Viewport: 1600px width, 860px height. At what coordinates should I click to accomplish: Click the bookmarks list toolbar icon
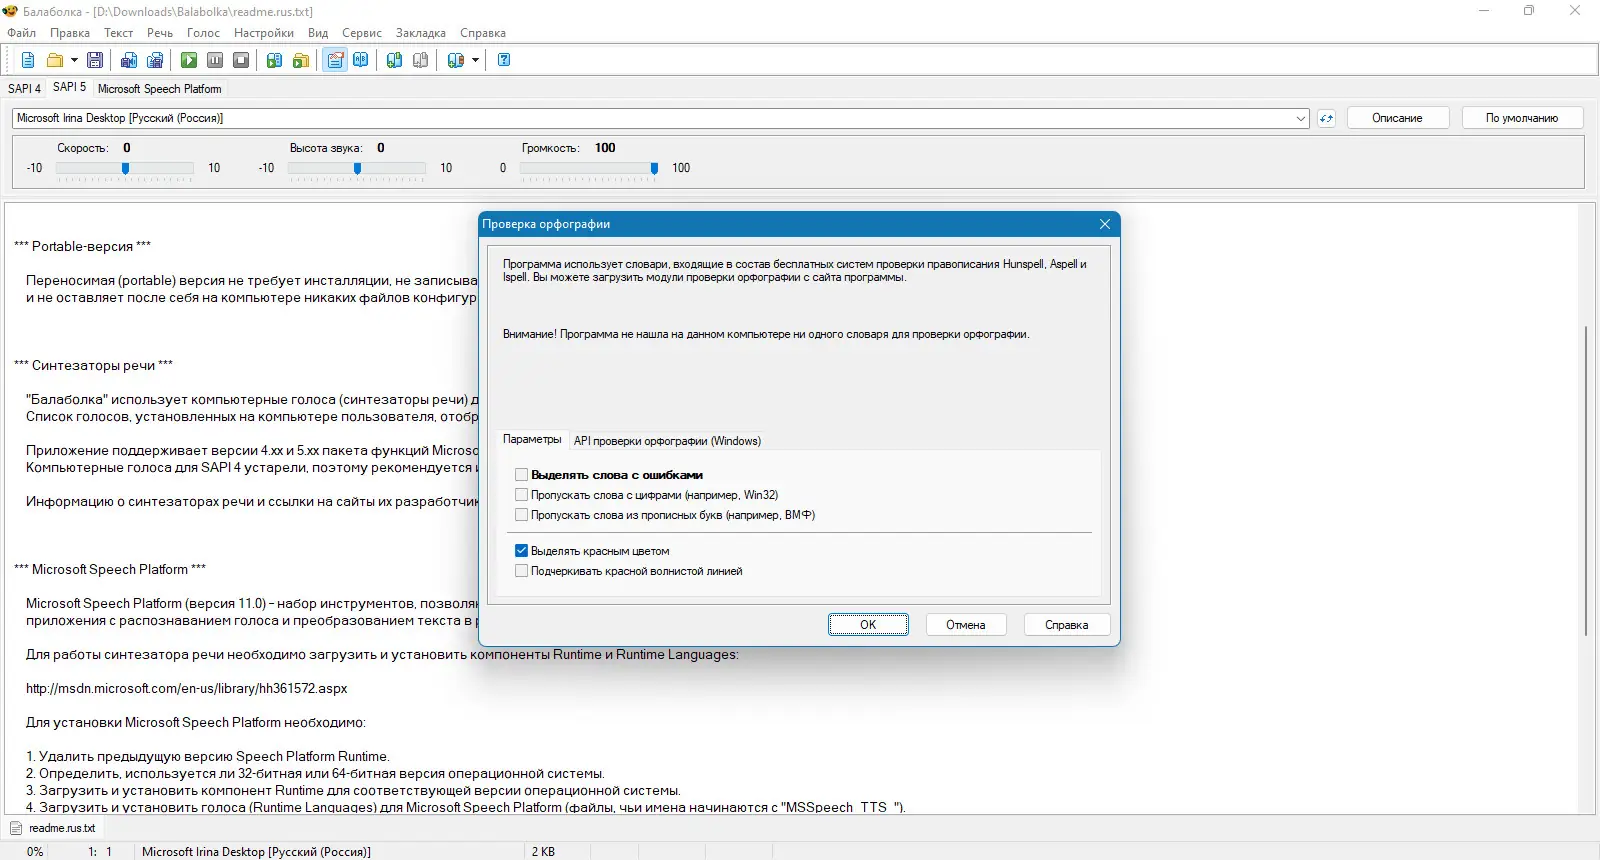coord(456,60)
